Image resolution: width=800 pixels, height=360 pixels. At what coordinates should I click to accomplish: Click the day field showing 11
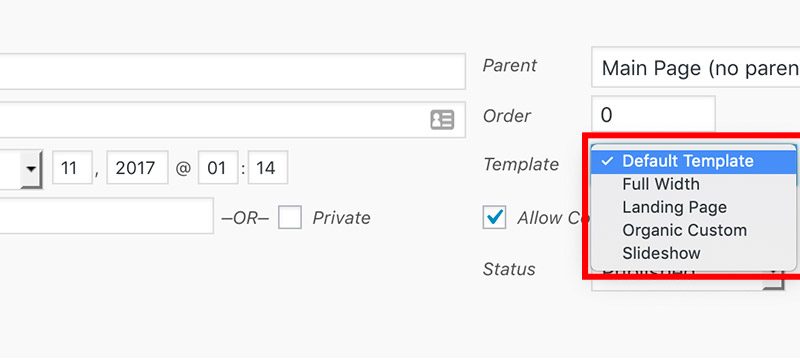point(72,167)
